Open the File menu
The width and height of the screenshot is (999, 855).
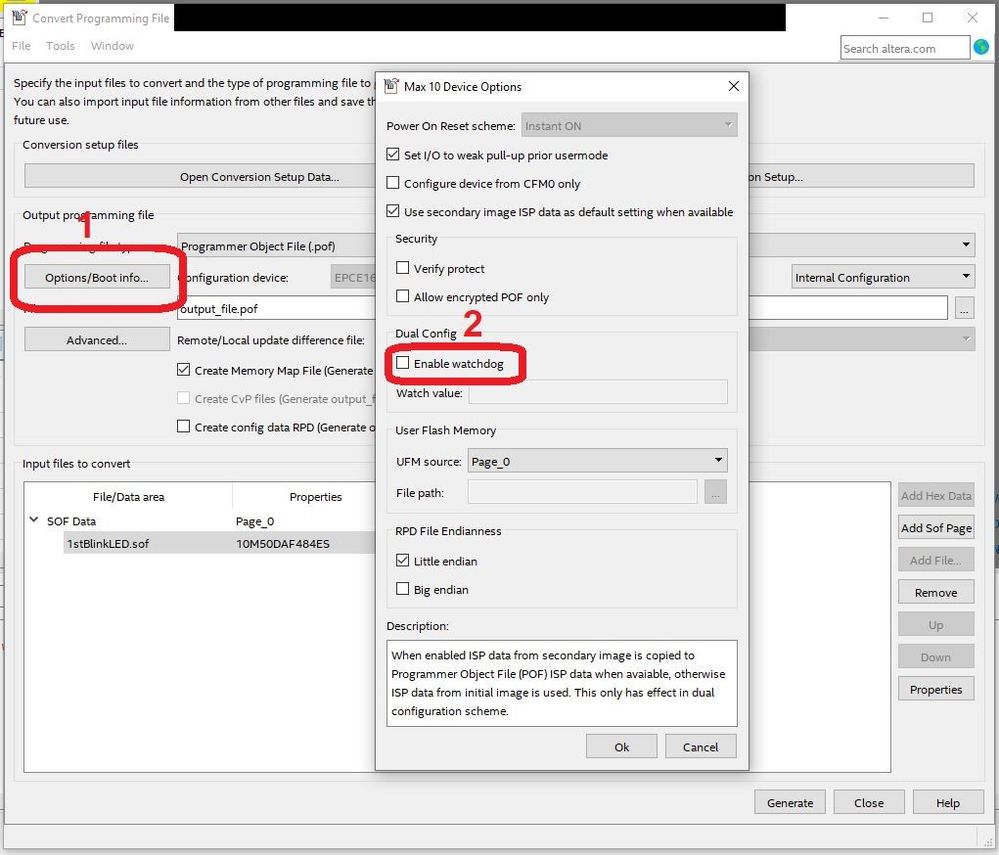[x=21, y=46]
